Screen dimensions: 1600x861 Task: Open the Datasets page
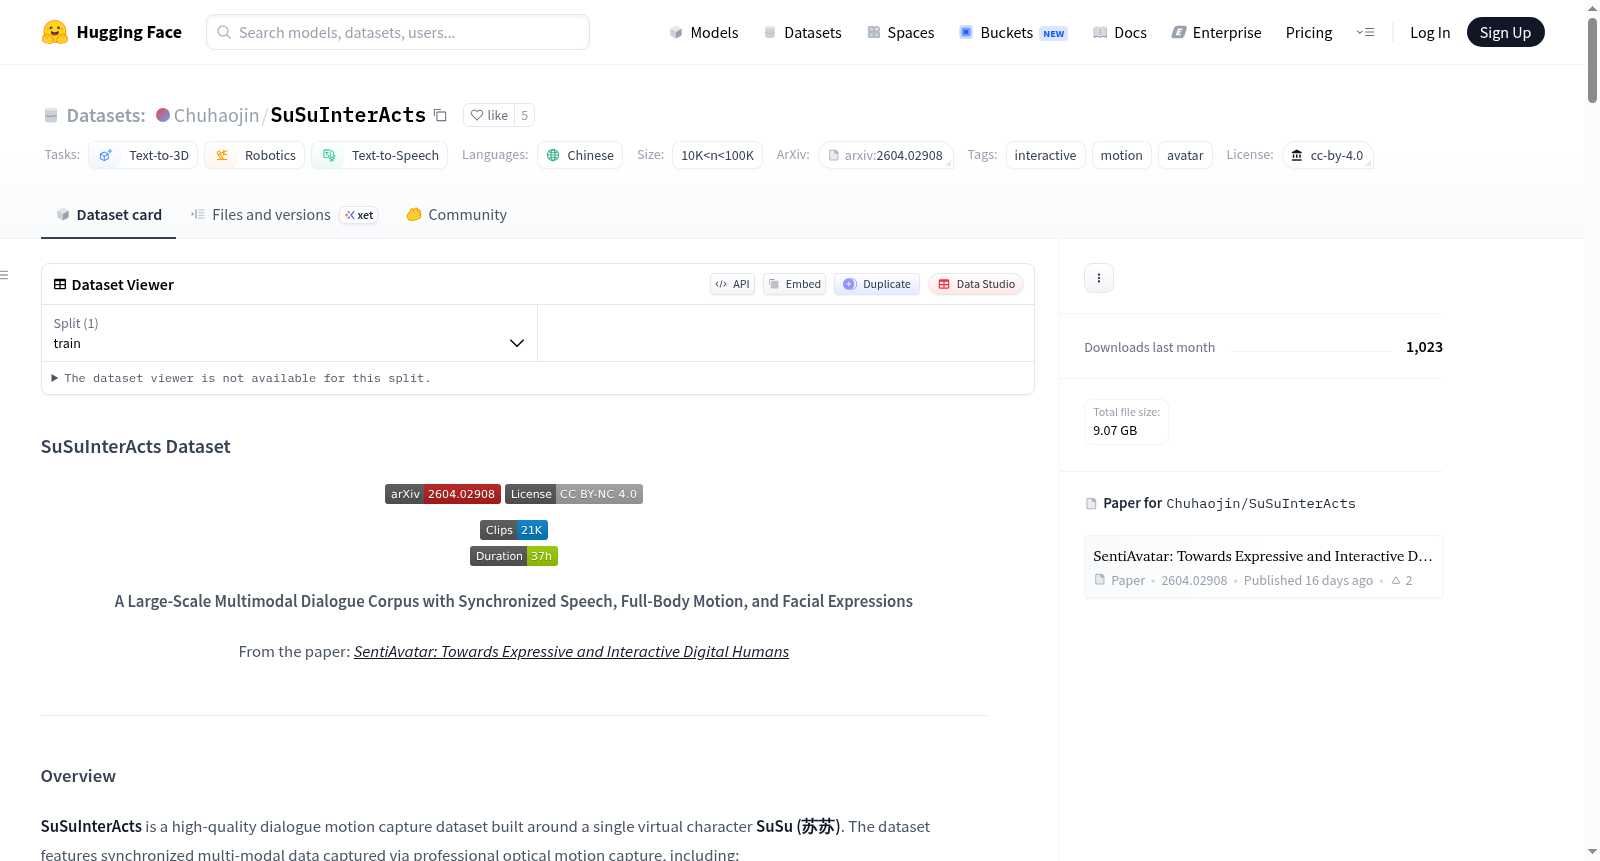tap(802, 33)
